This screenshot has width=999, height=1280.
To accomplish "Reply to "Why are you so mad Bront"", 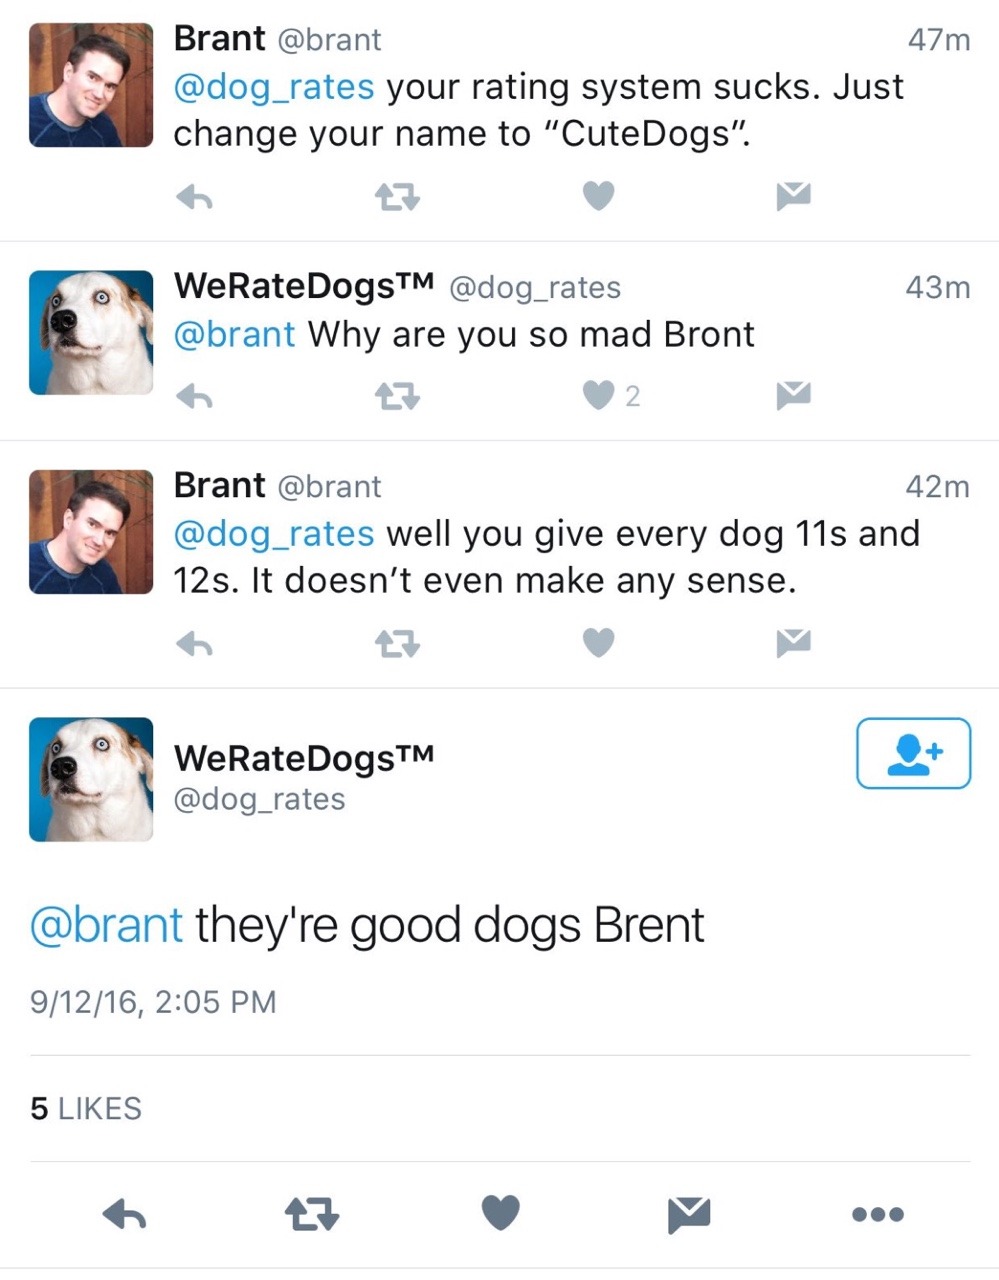I will [194, 397].
